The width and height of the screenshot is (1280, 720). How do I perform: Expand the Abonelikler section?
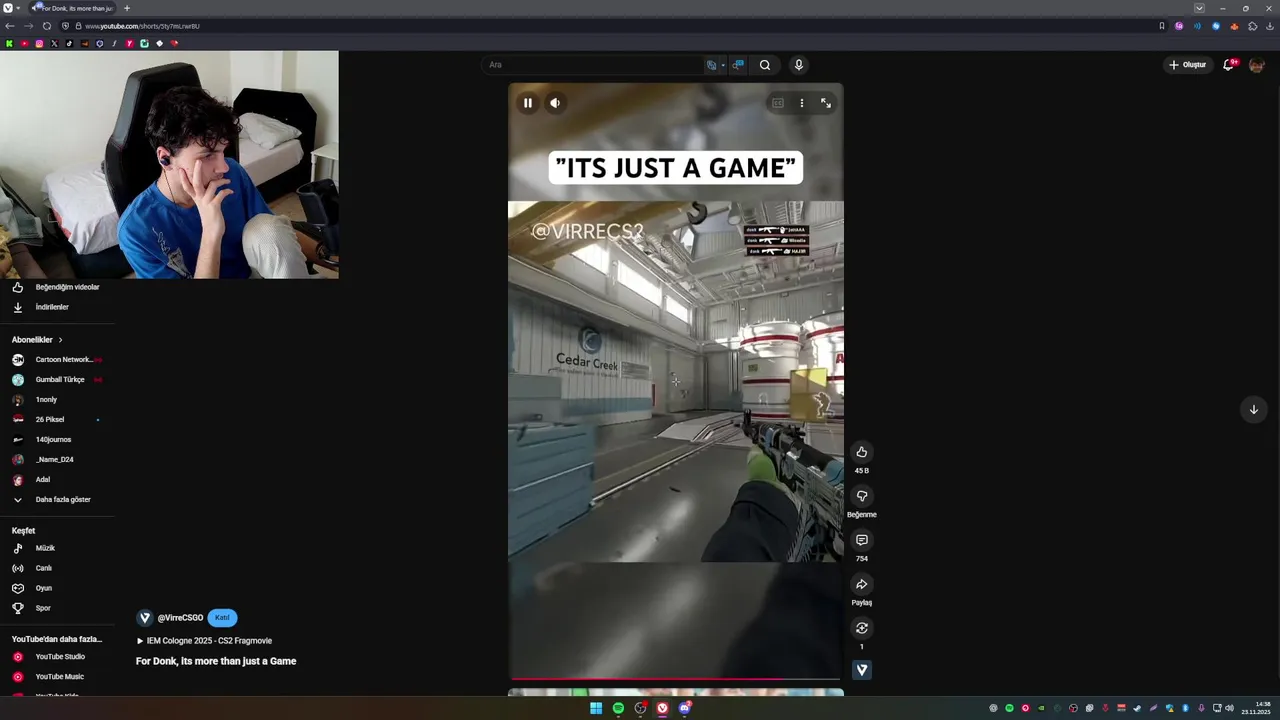[x=37, y=340]
